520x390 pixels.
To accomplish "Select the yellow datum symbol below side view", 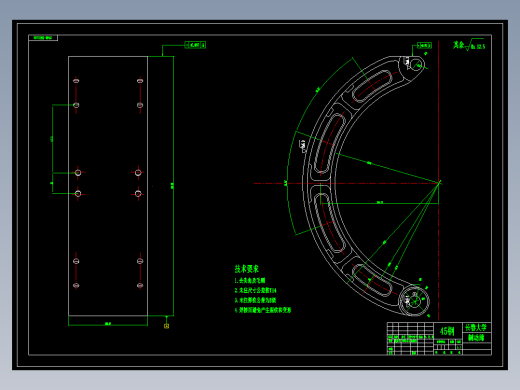I will tap(166, 326).
